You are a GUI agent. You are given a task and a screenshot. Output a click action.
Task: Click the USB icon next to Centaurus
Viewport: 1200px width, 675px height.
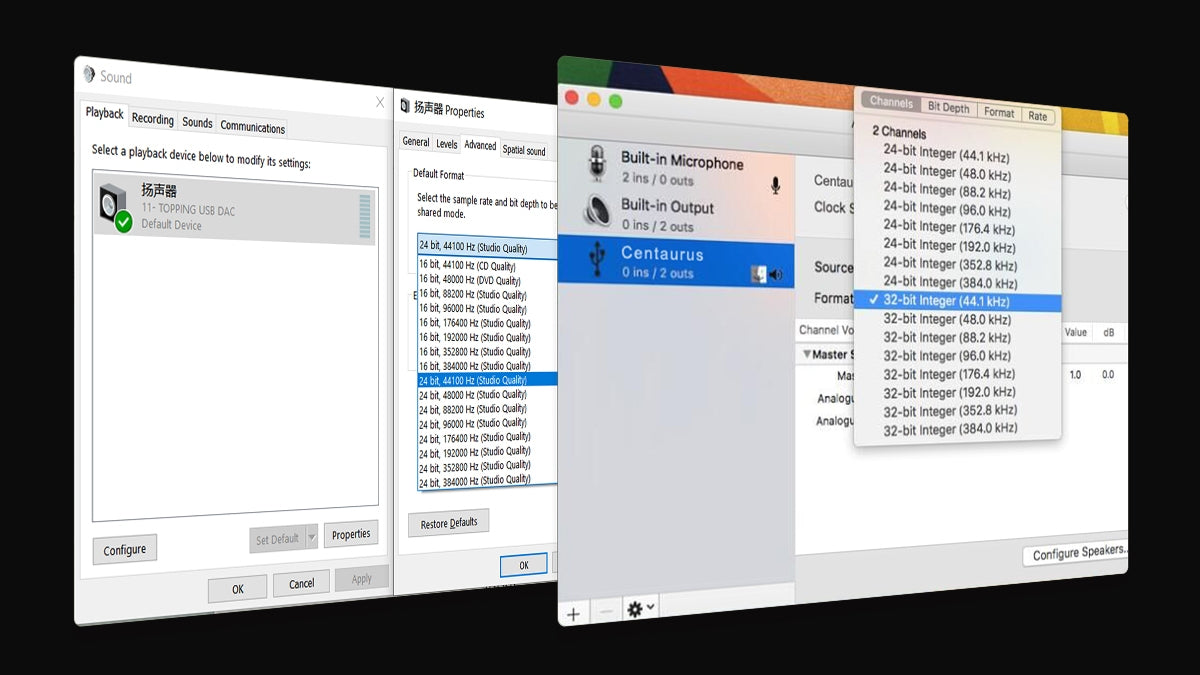click(597, 261)
